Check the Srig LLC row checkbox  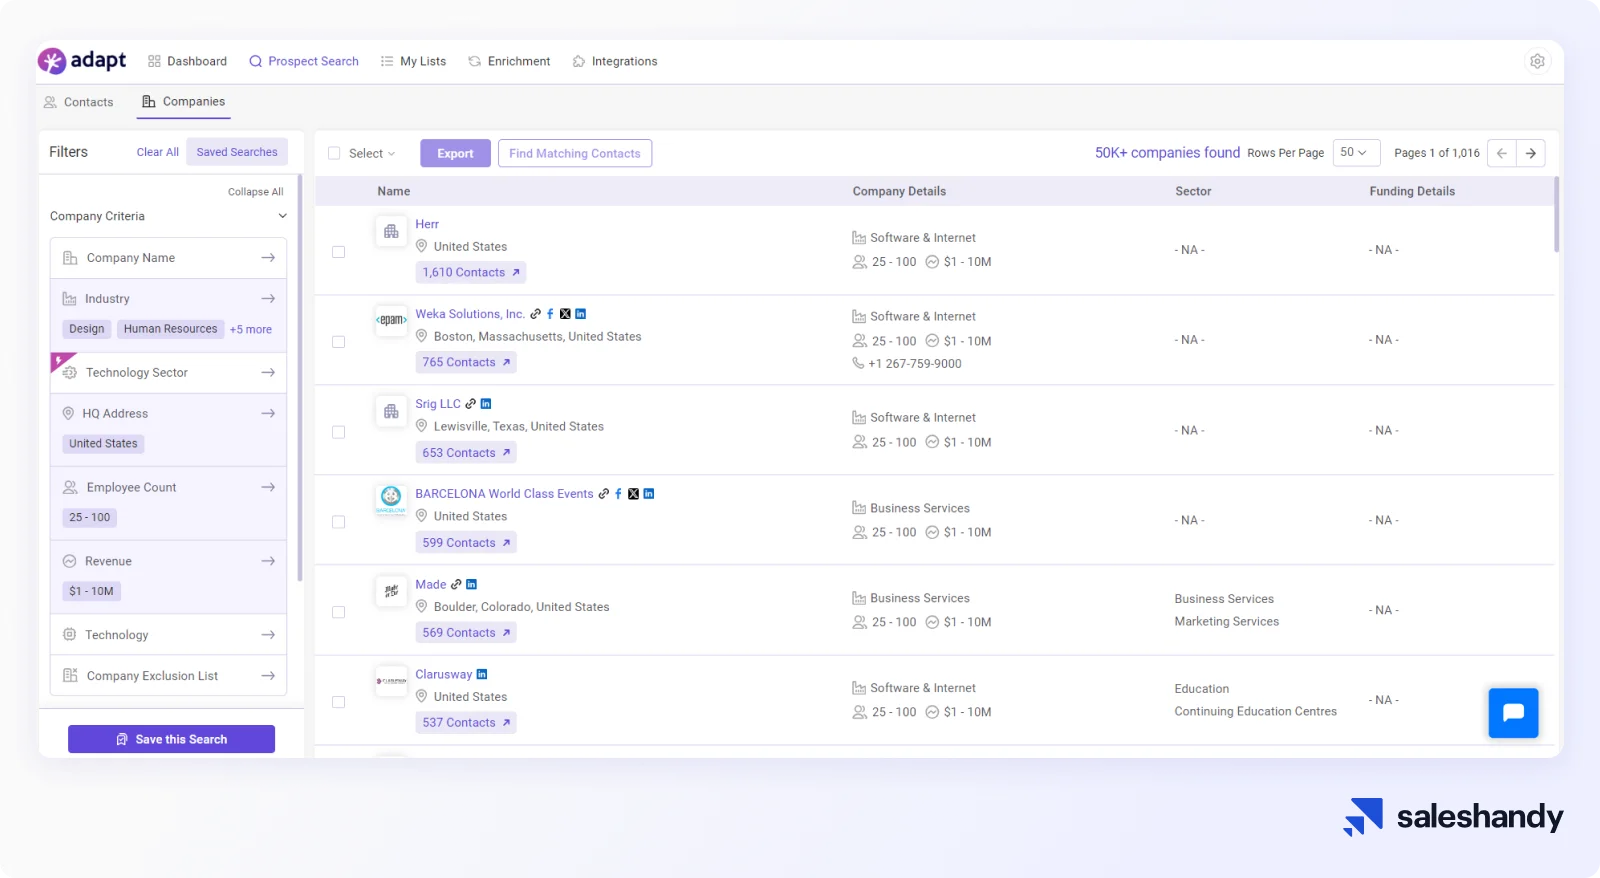[339, 432]
